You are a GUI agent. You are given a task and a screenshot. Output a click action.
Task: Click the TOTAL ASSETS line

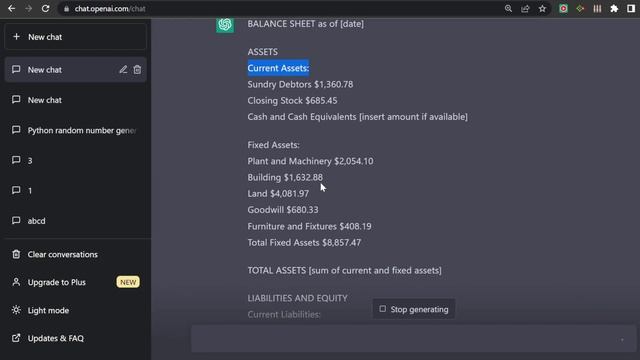point(344,270)
